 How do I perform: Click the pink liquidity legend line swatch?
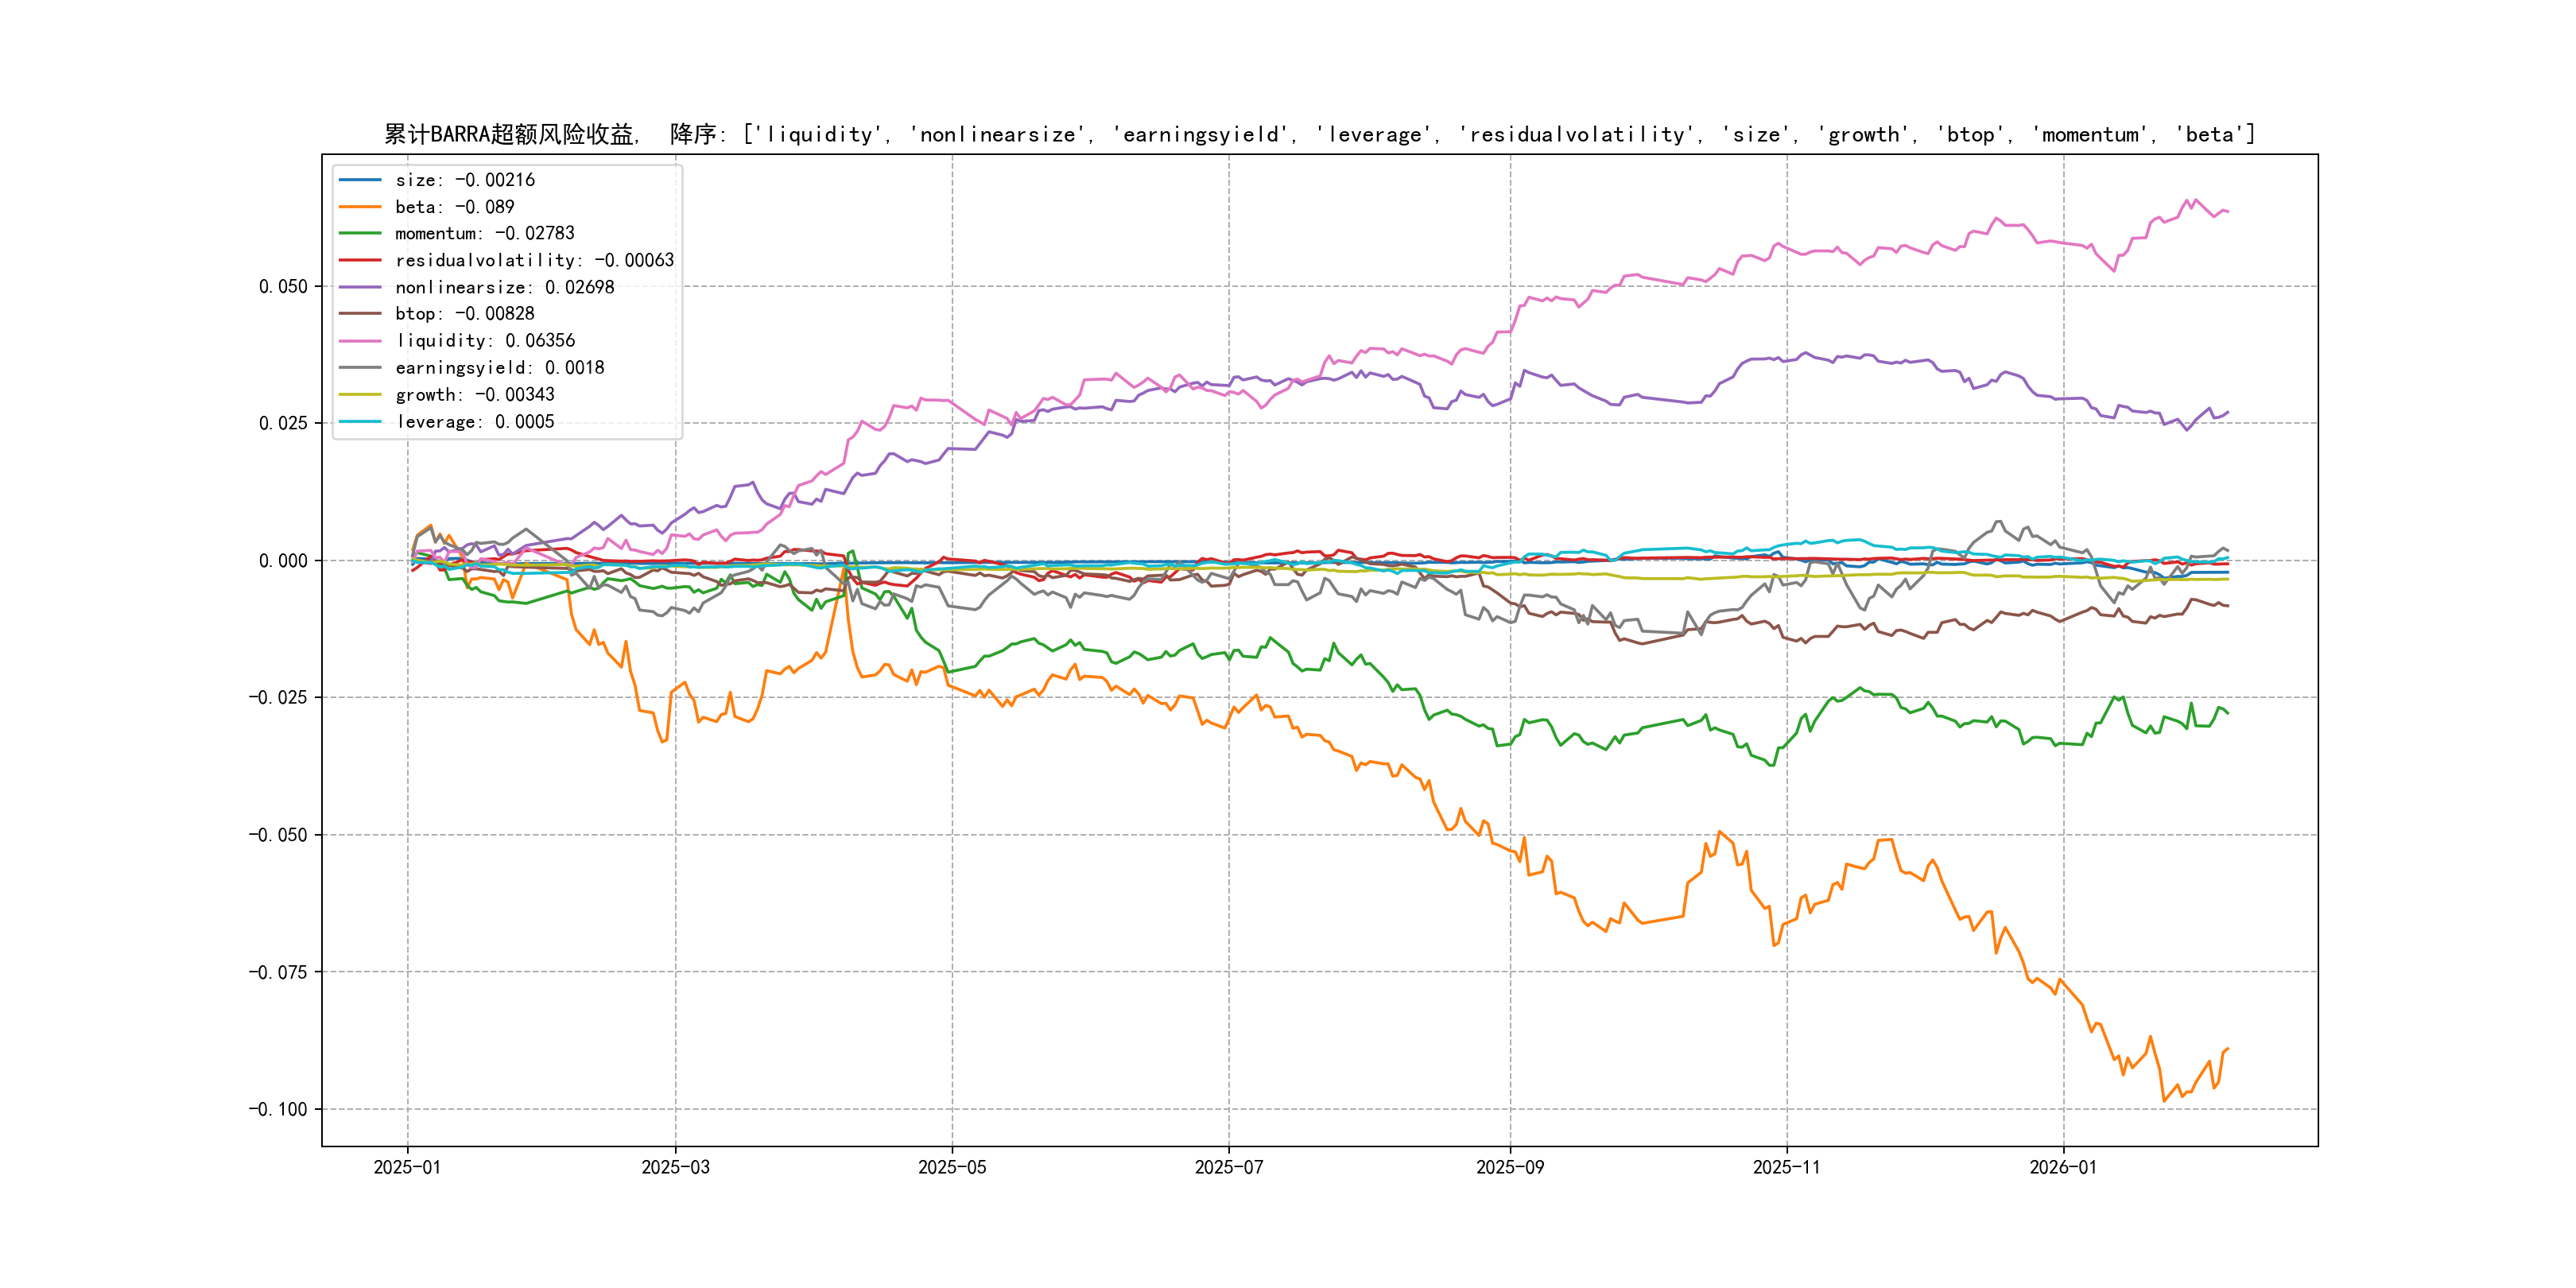tap(360, 341)
